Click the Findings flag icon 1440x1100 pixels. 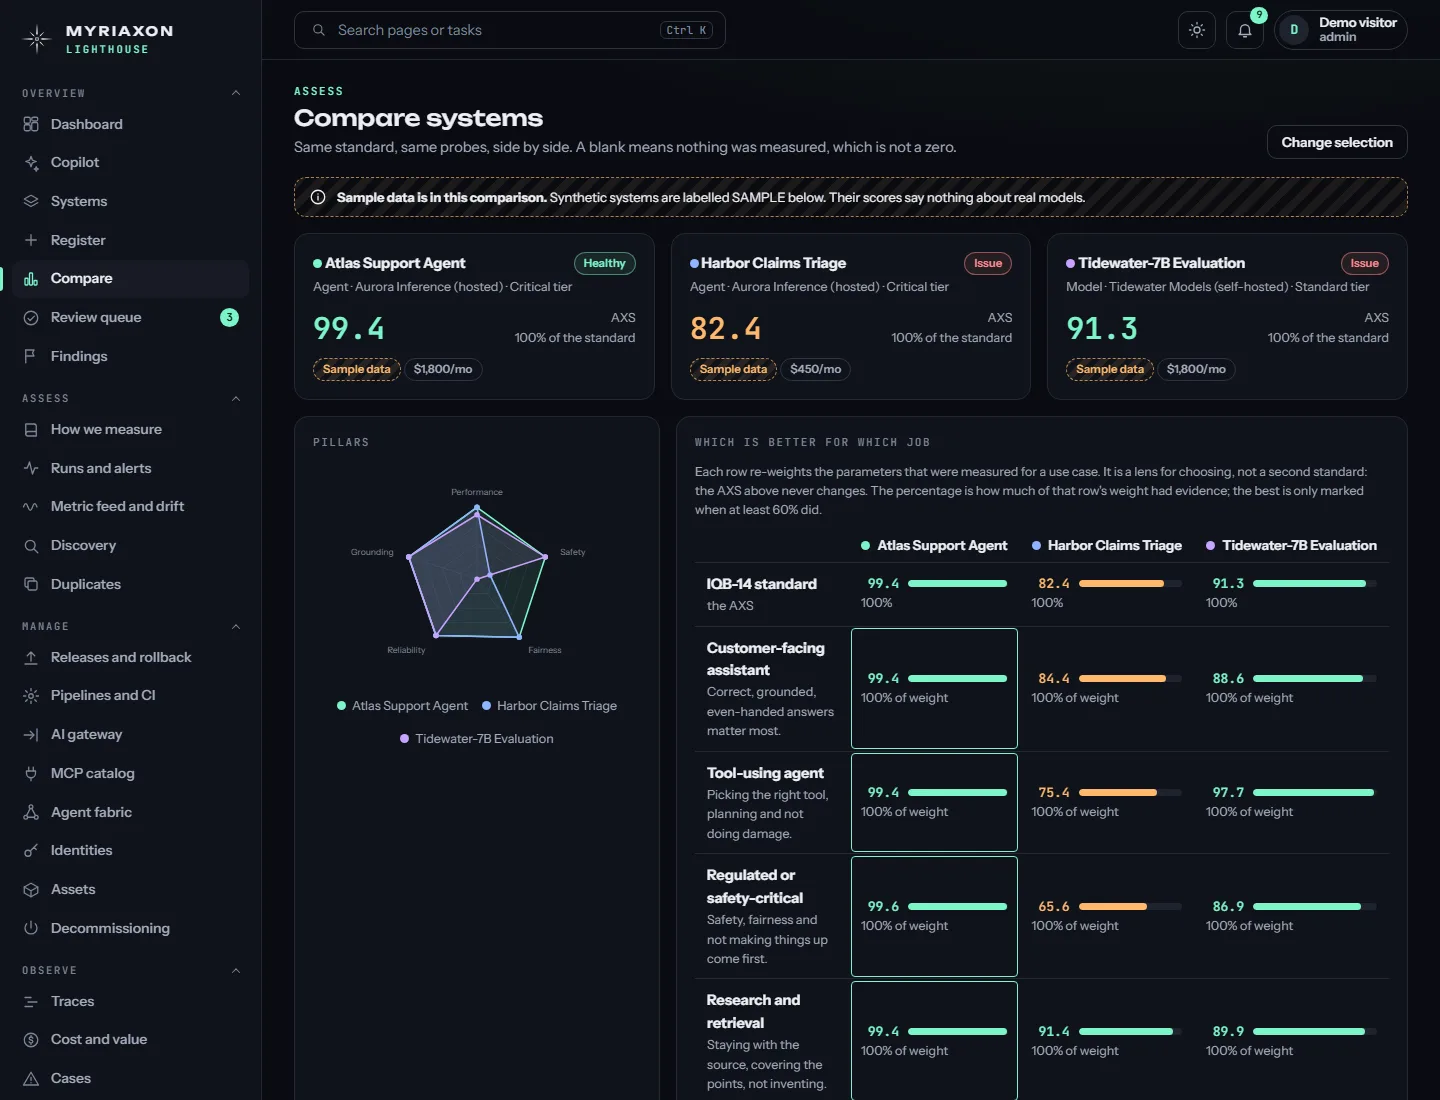point(31,356)
